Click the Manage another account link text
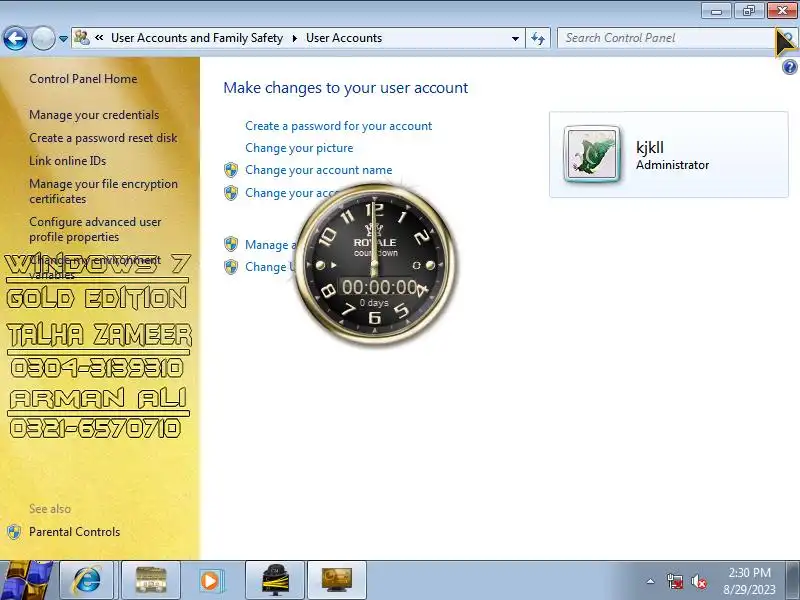Image resolution: width=800 pixels, height=600 pixels. click(x=270, y=245)
